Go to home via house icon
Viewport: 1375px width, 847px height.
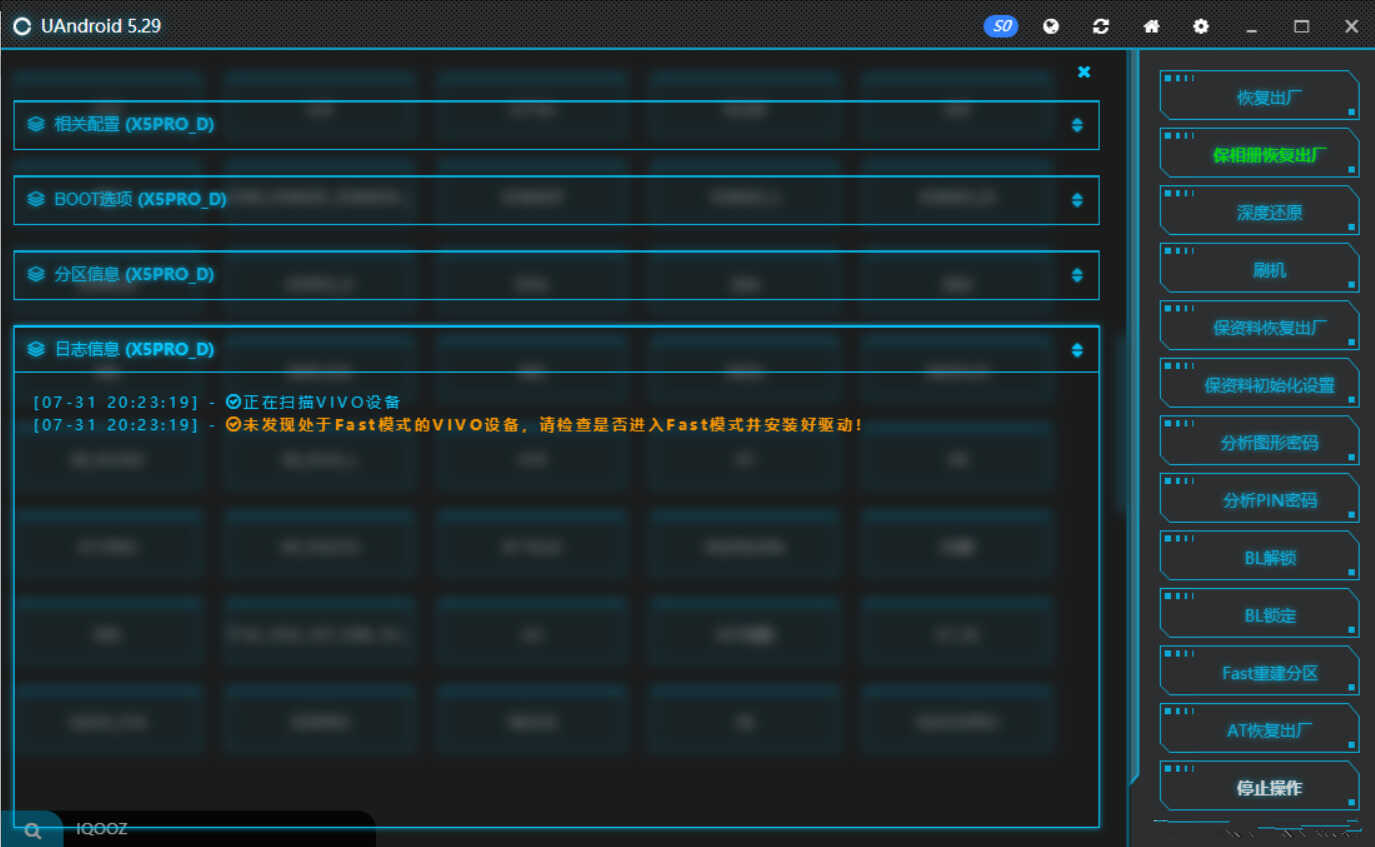[x=1151, y=27]
